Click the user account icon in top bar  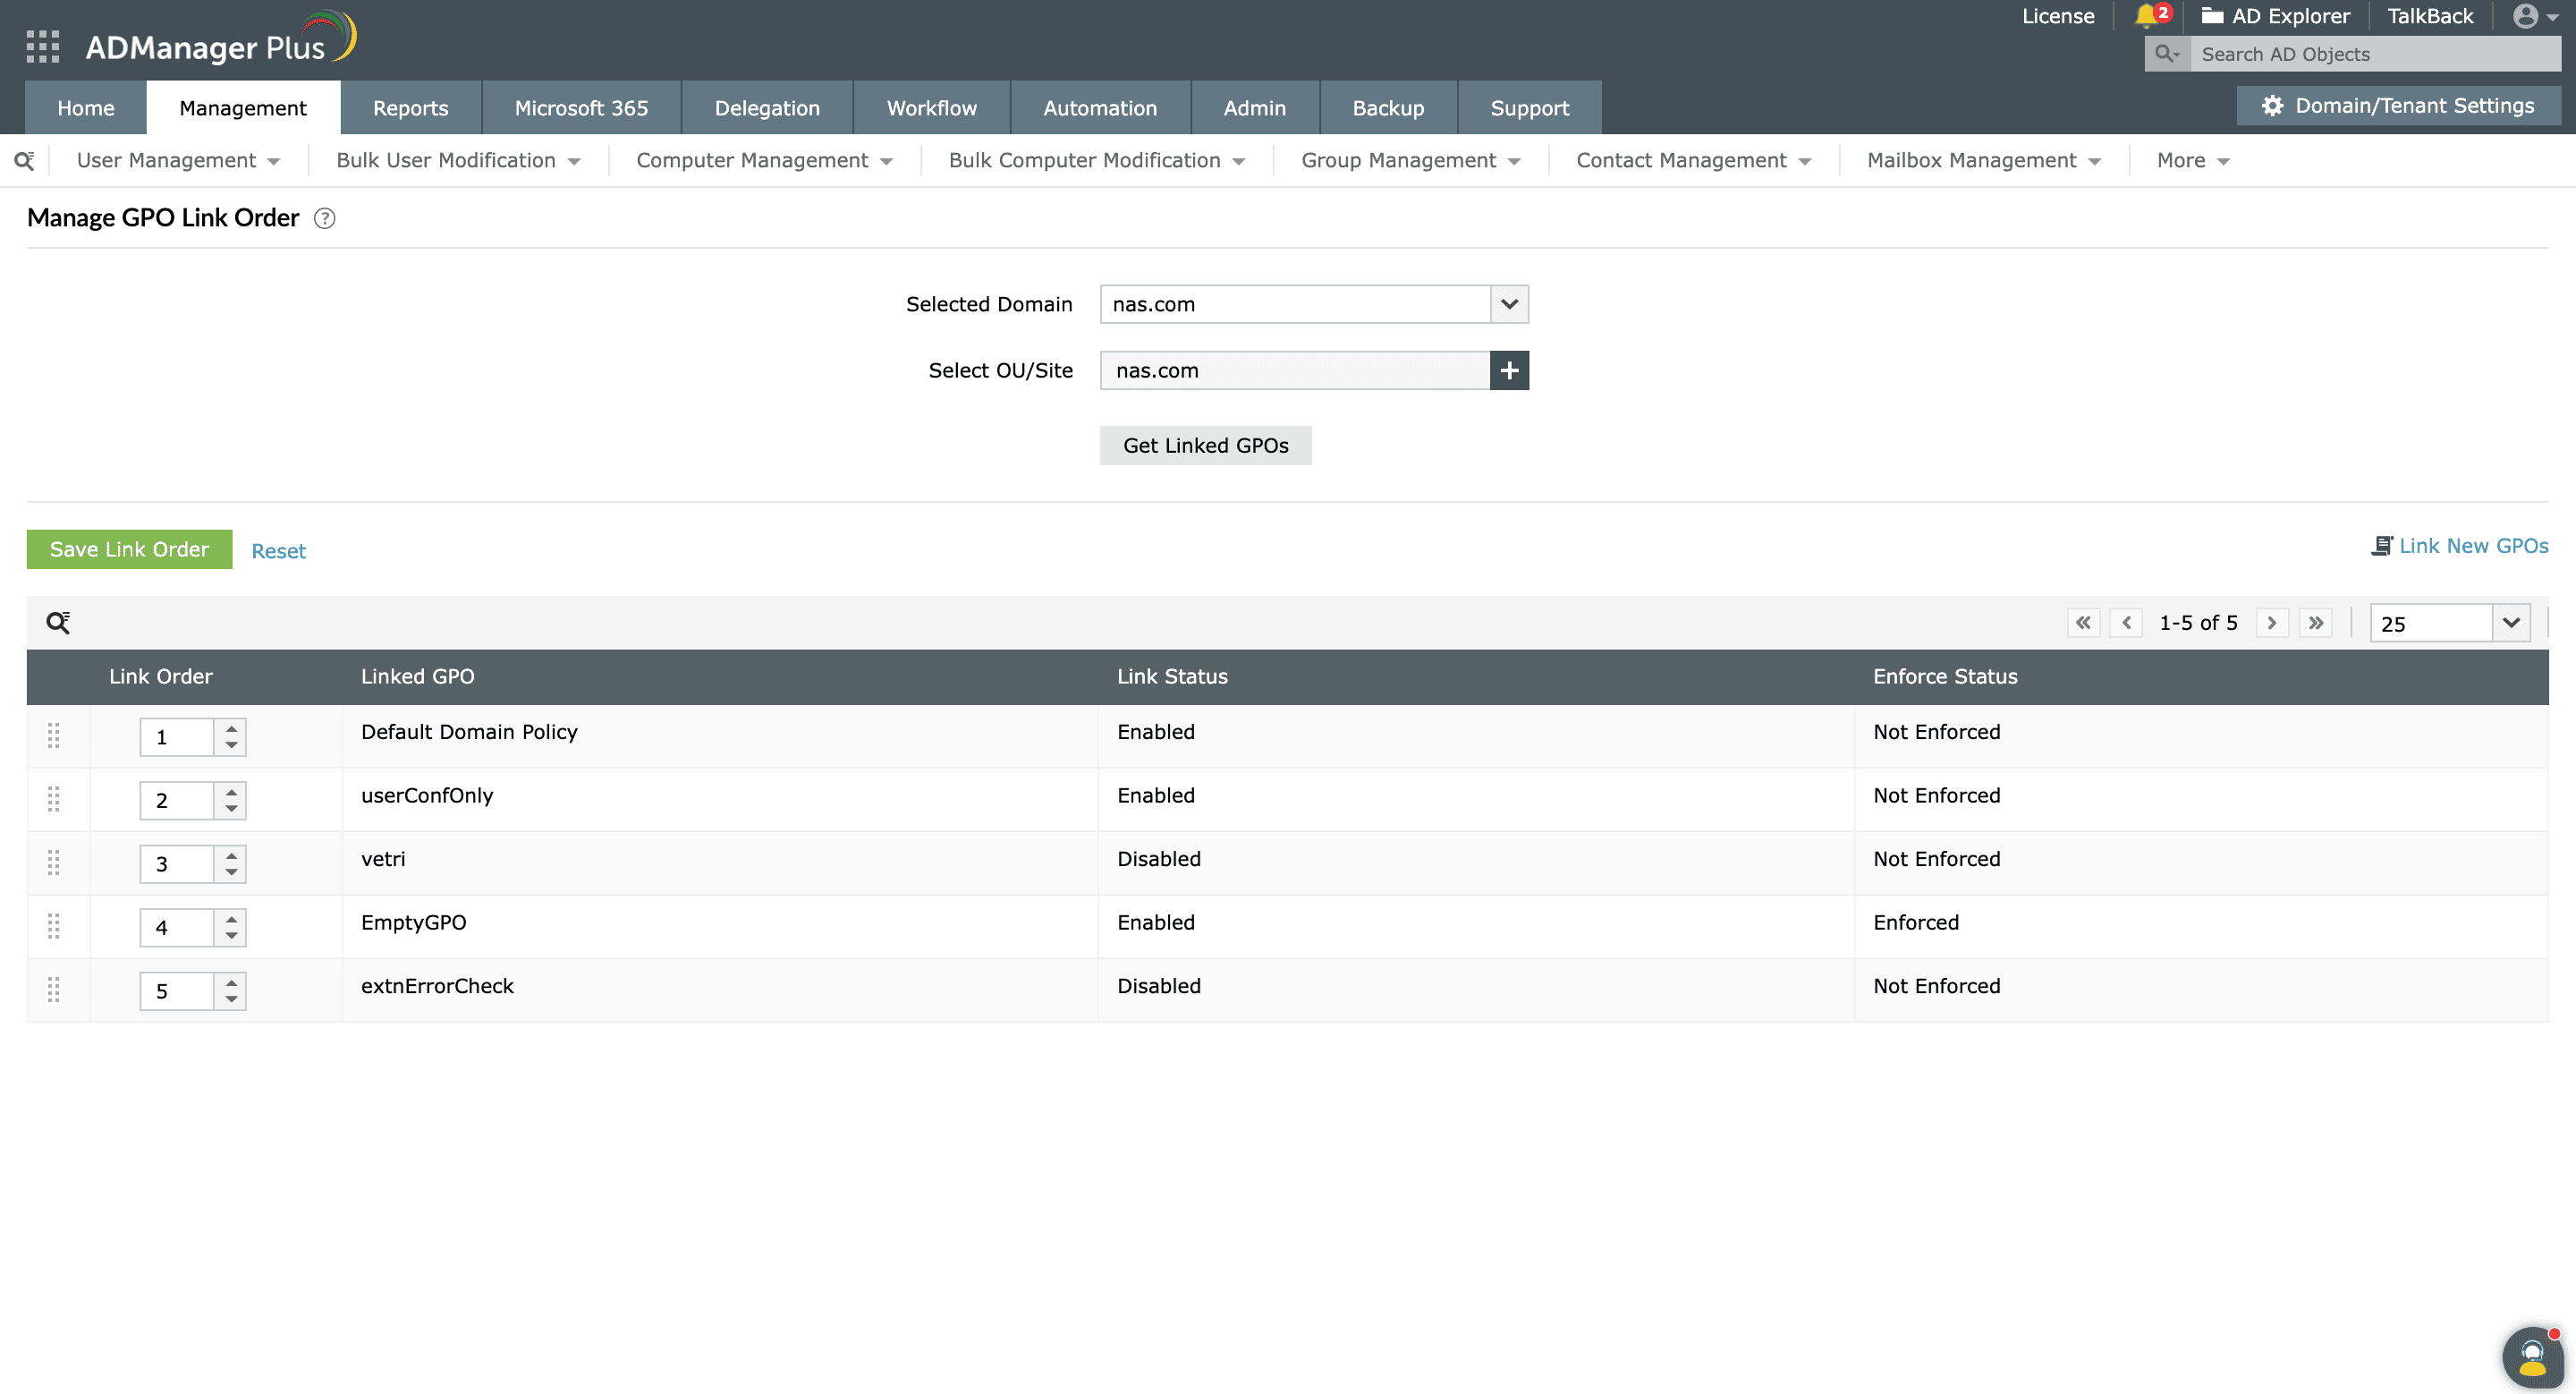pyautogui.click(x=2525, y=16)
